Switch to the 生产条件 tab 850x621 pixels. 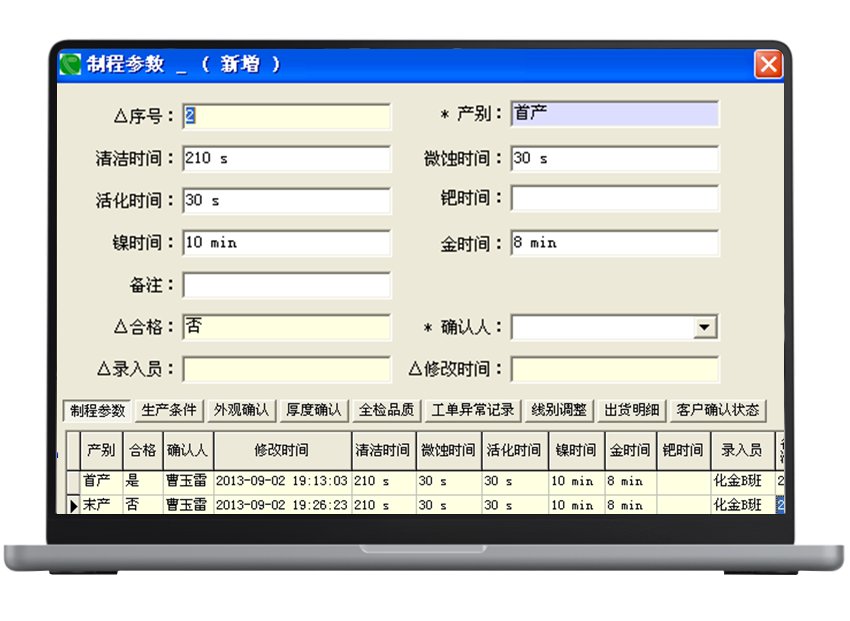[x=169, y=410]
